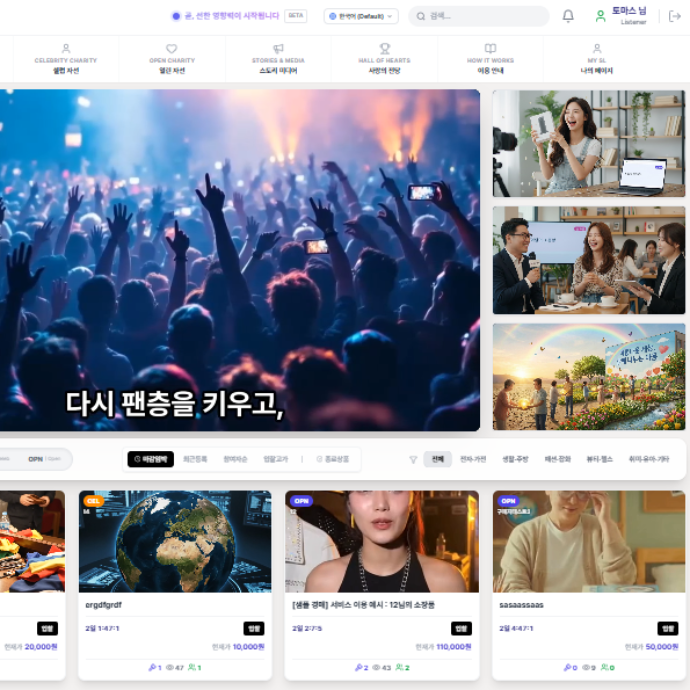Click participants icon on 110,000원 card

point(399,668)
